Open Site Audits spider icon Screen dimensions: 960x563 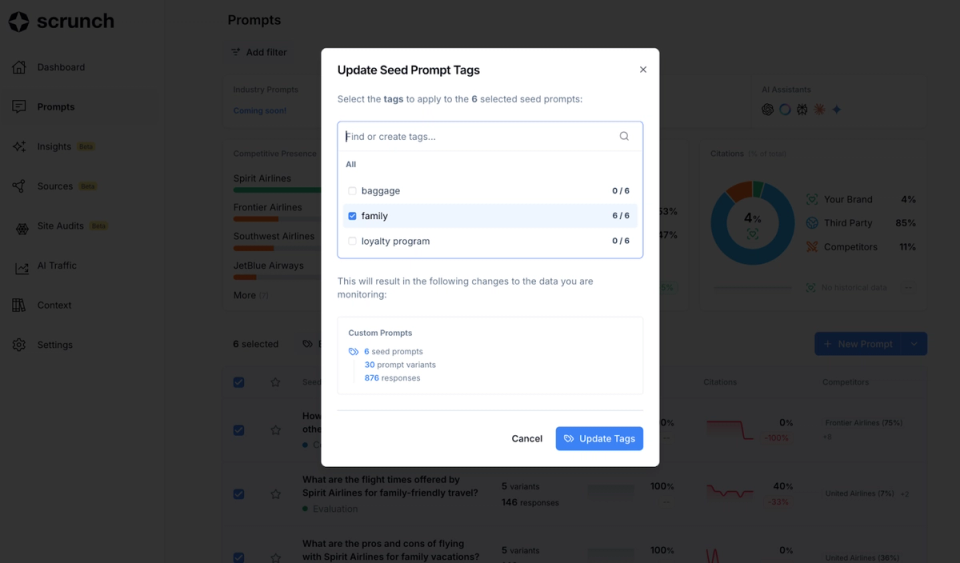(22, 229)
